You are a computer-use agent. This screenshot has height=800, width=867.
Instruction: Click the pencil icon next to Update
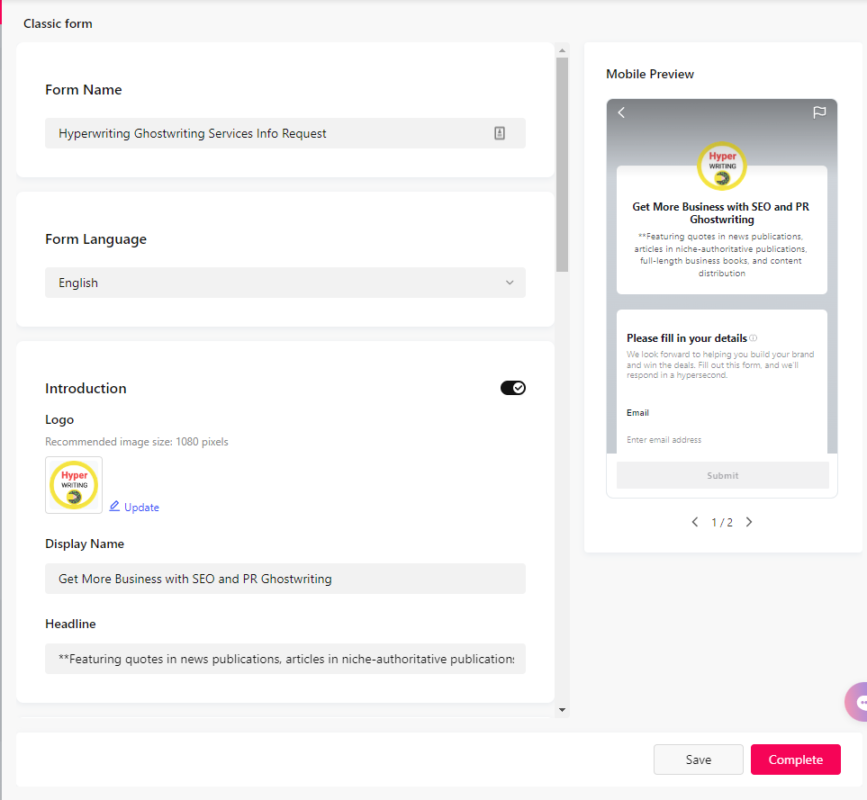(x=114, y=506)
